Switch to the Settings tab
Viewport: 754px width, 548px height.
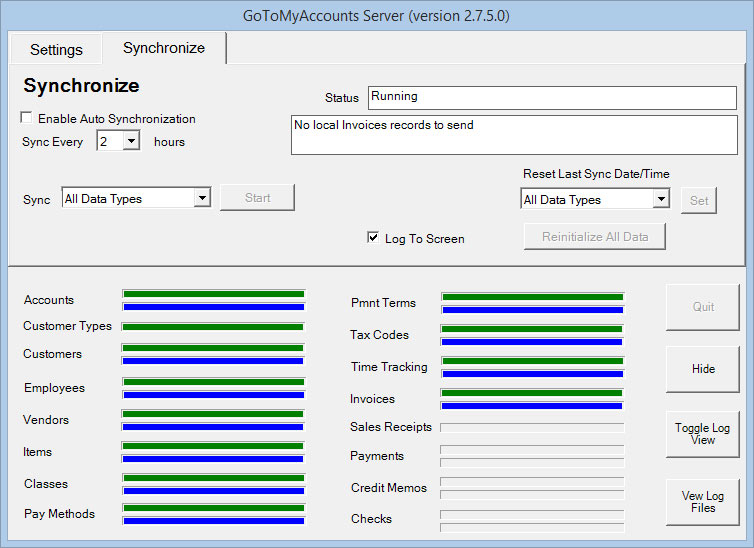tap(56, 49)
